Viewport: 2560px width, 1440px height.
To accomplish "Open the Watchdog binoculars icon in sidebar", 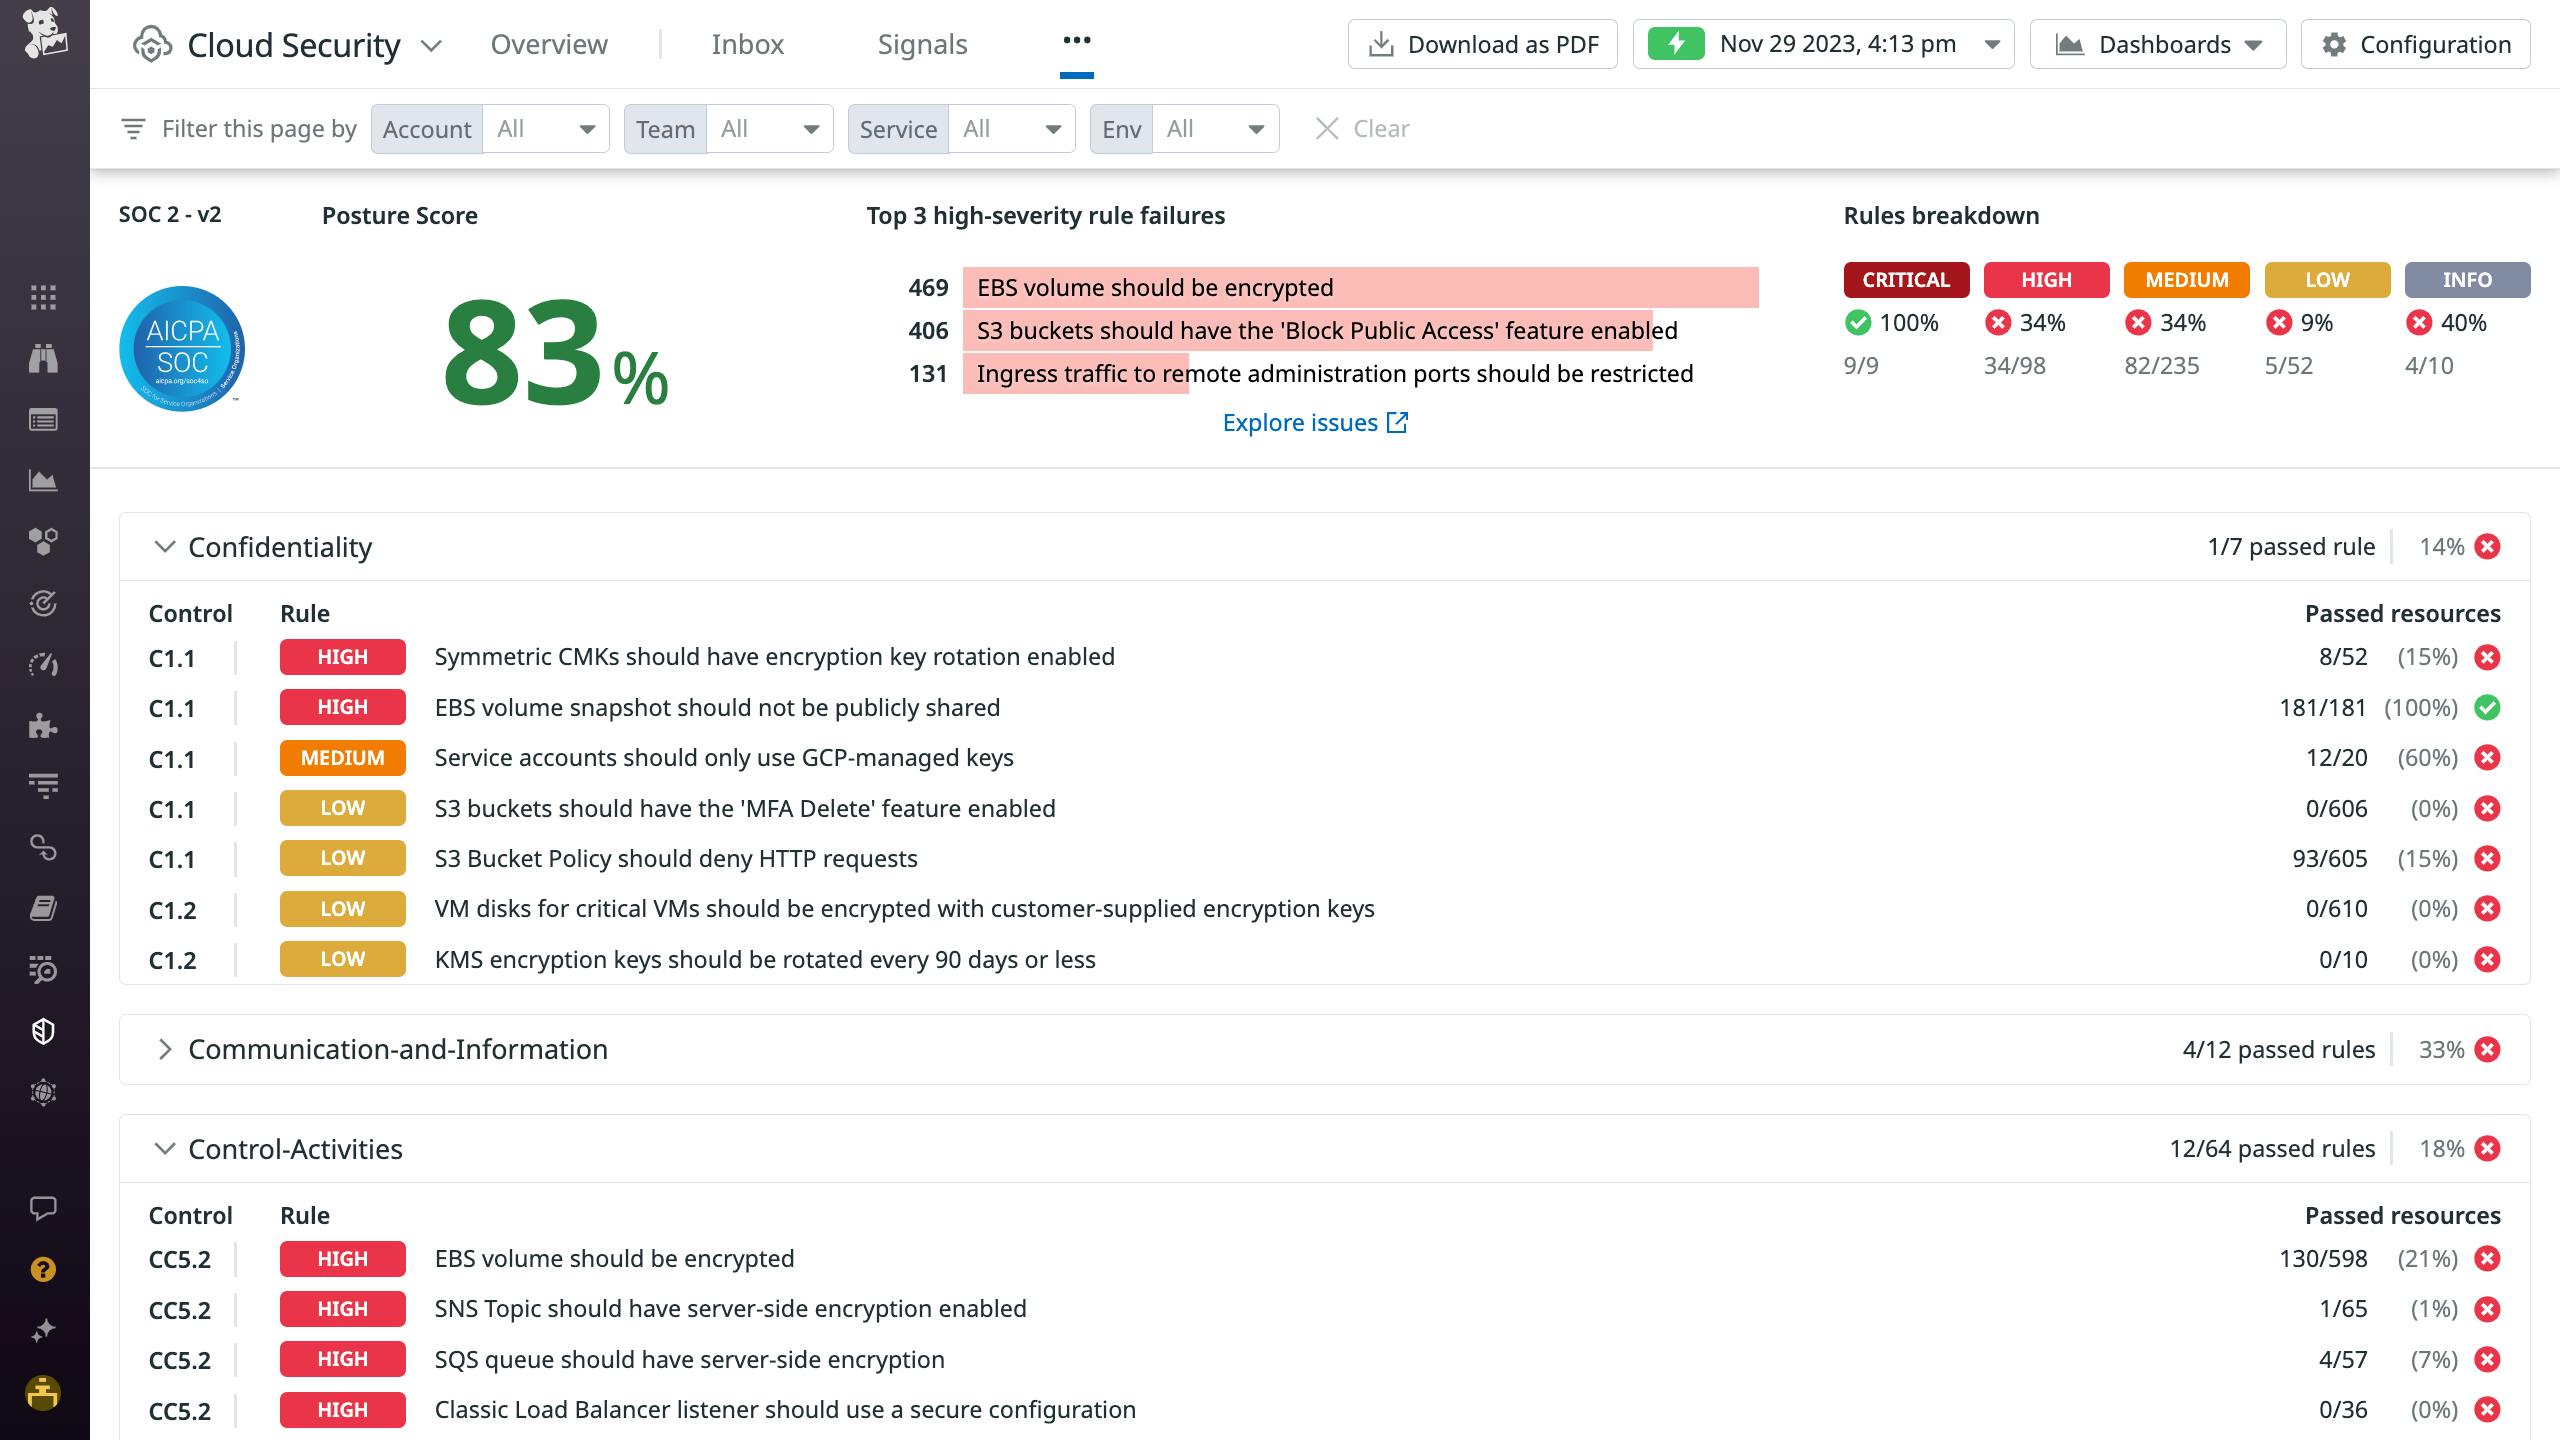I will tap(42, 358).
